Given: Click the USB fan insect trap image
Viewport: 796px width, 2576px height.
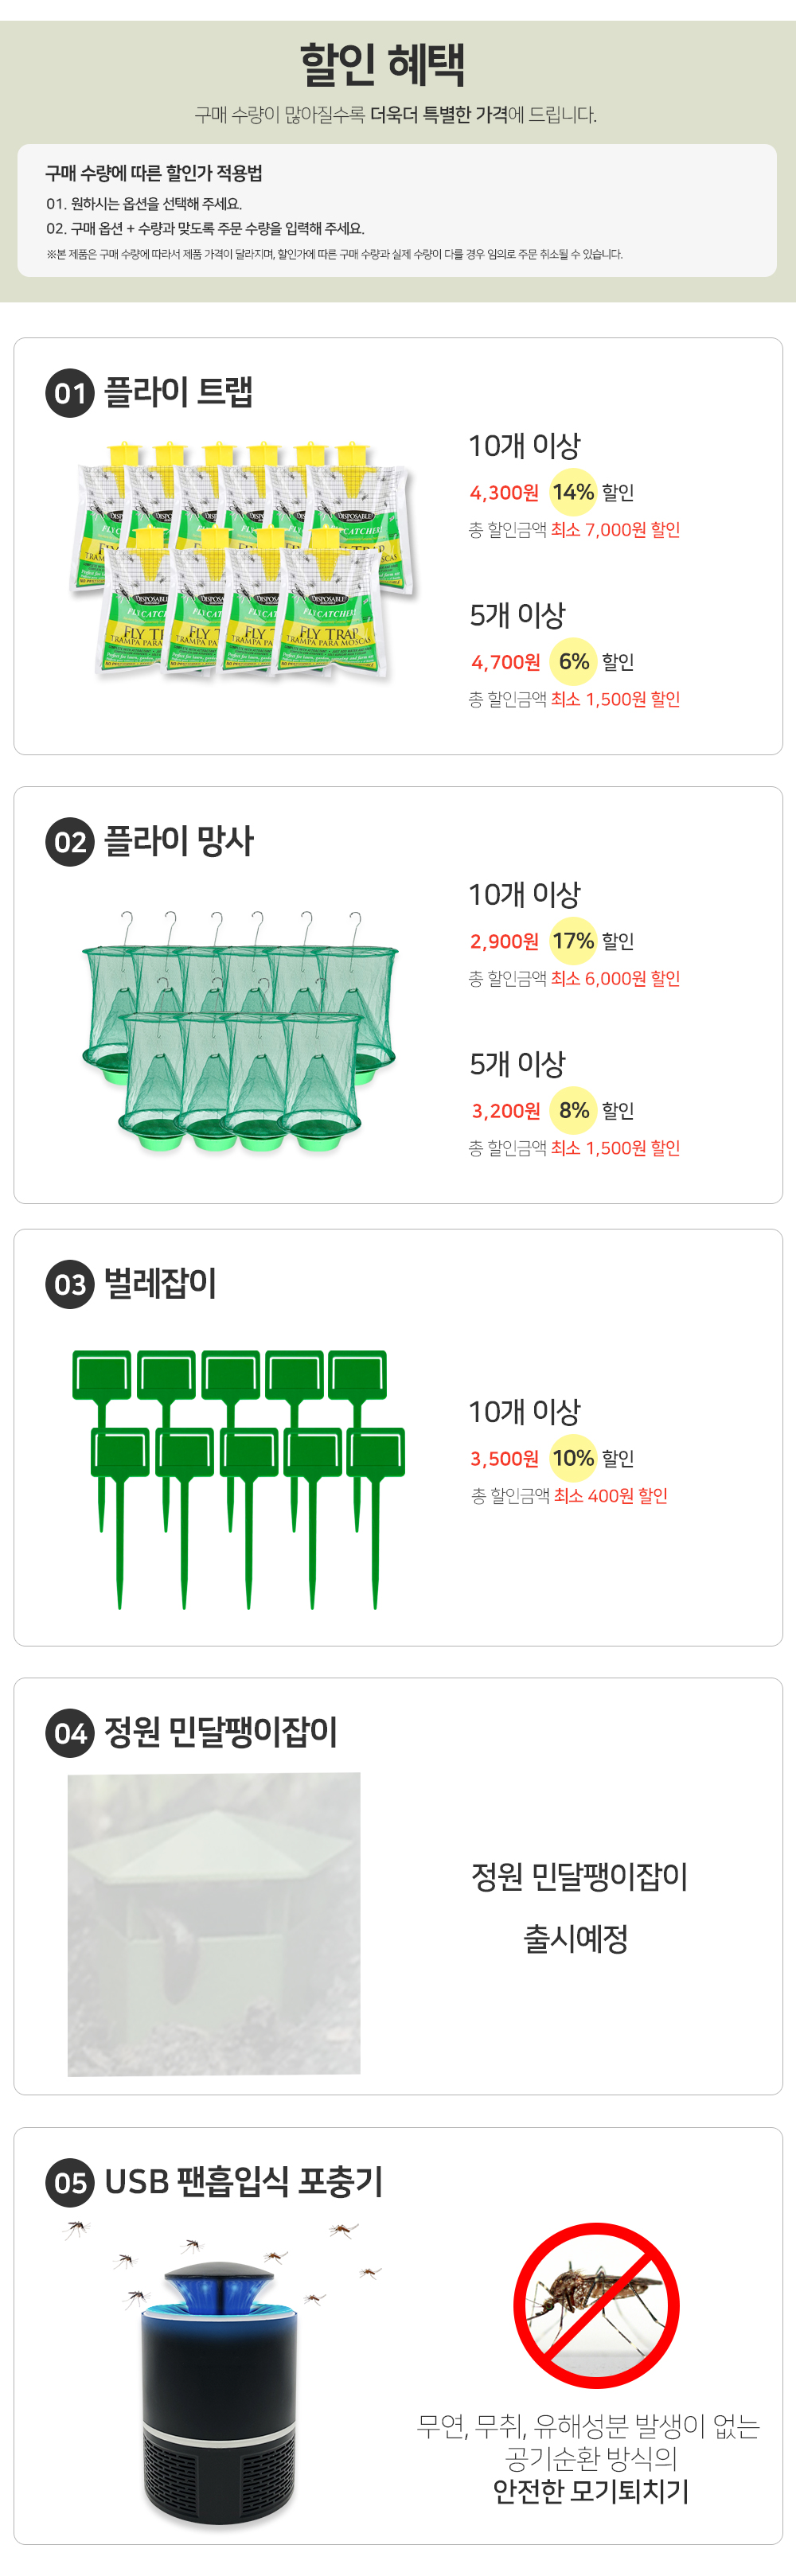Looking at the screenshot, I should pyautogui.click(x=220, y=2382).
